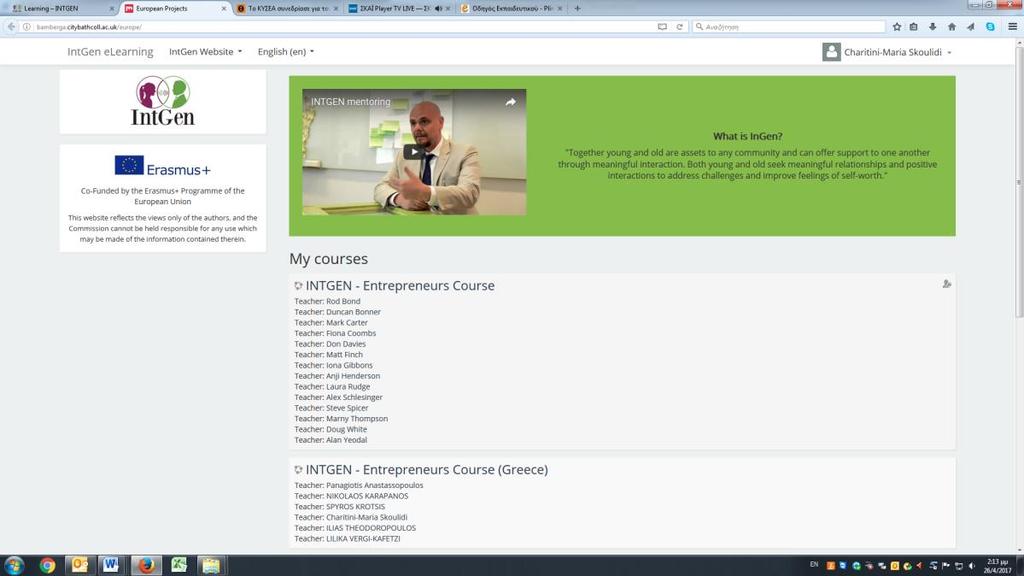Reload the page with the refresh icon
The height and width of the screenshot is (576, 1024).
[x=679, y=27]
